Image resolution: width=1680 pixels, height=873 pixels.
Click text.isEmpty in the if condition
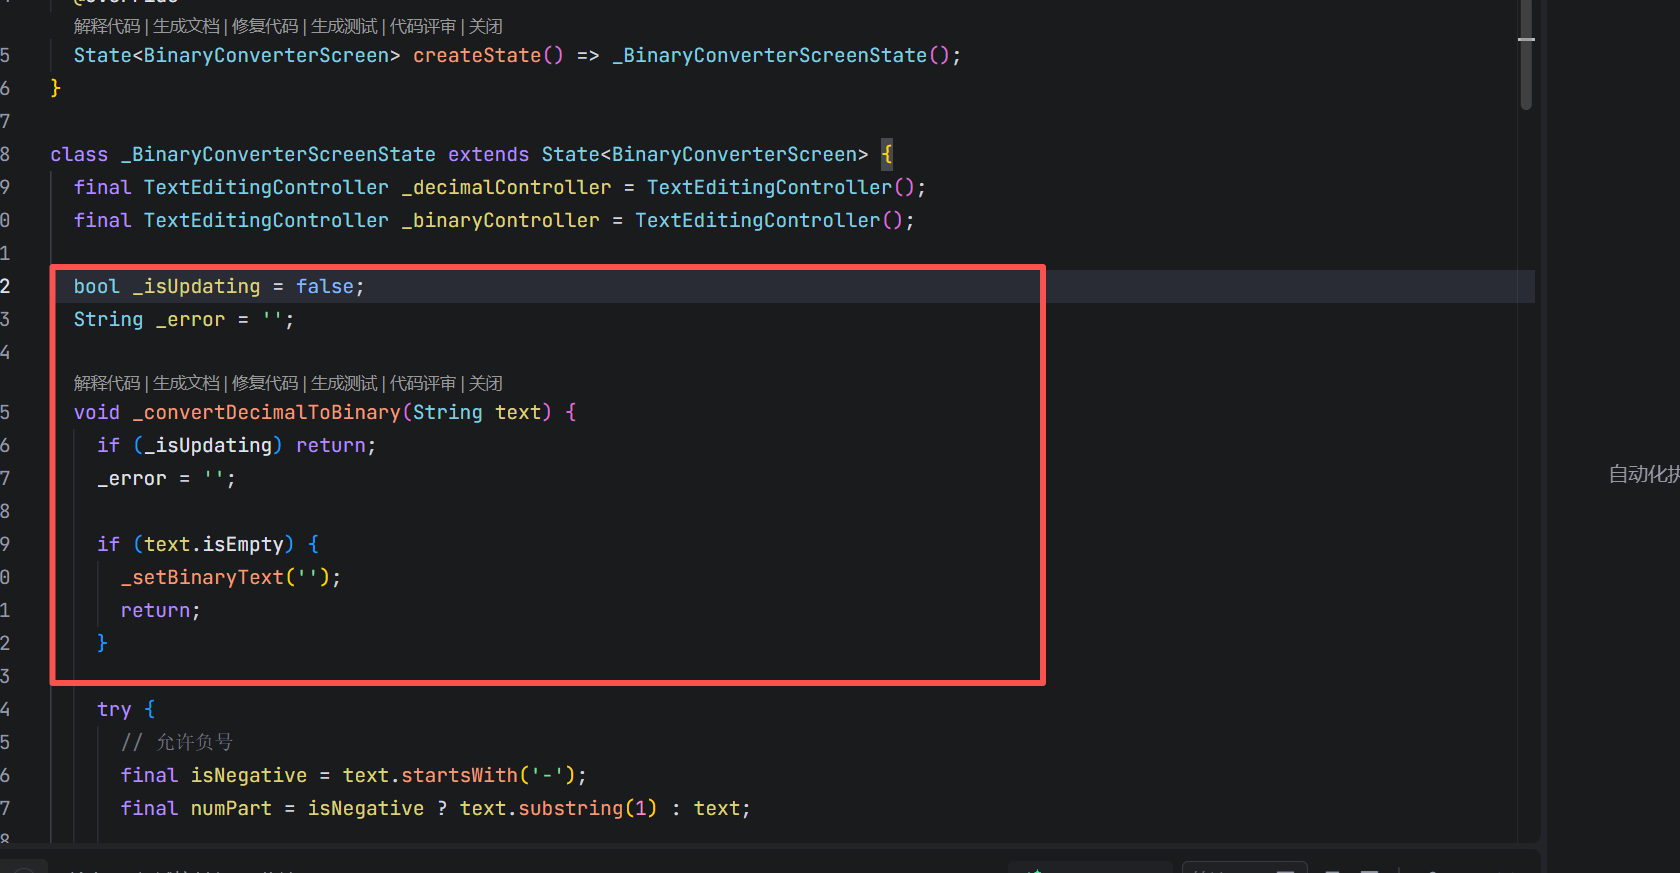pyautogui.click(x=214, y=544)
